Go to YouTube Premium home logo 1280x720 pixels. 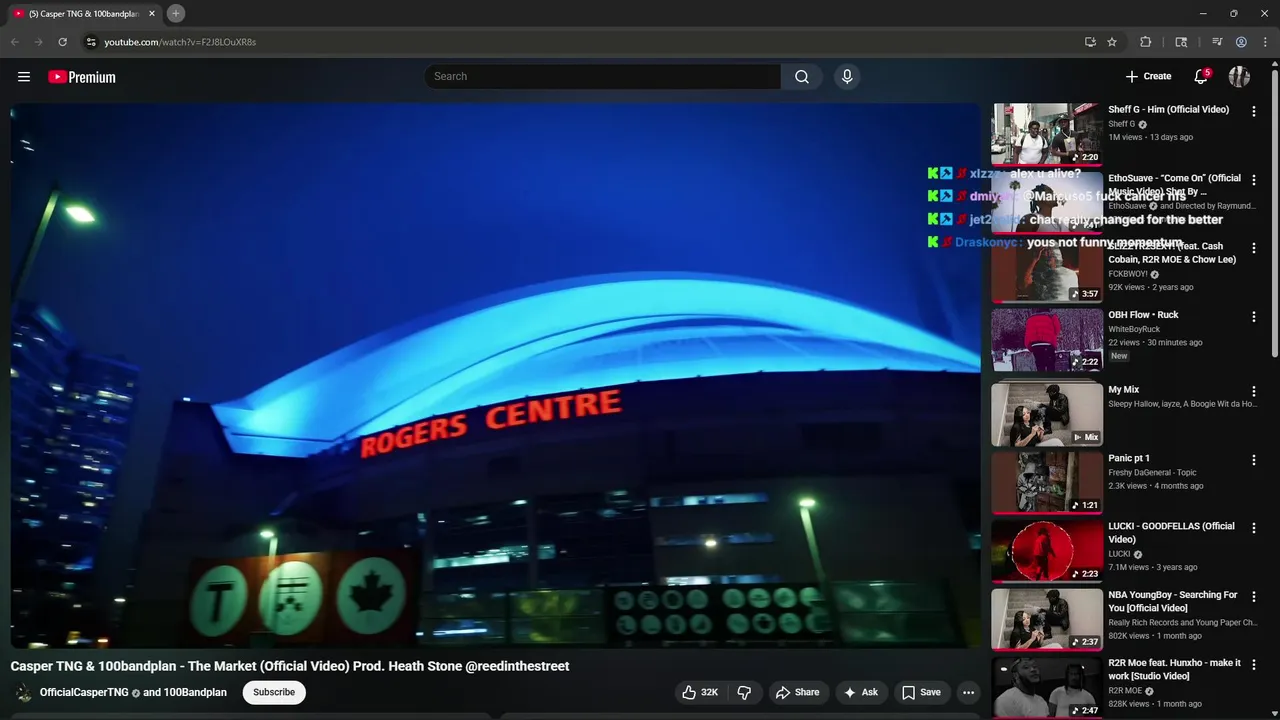pyautogui.click(x=82, y=77)
